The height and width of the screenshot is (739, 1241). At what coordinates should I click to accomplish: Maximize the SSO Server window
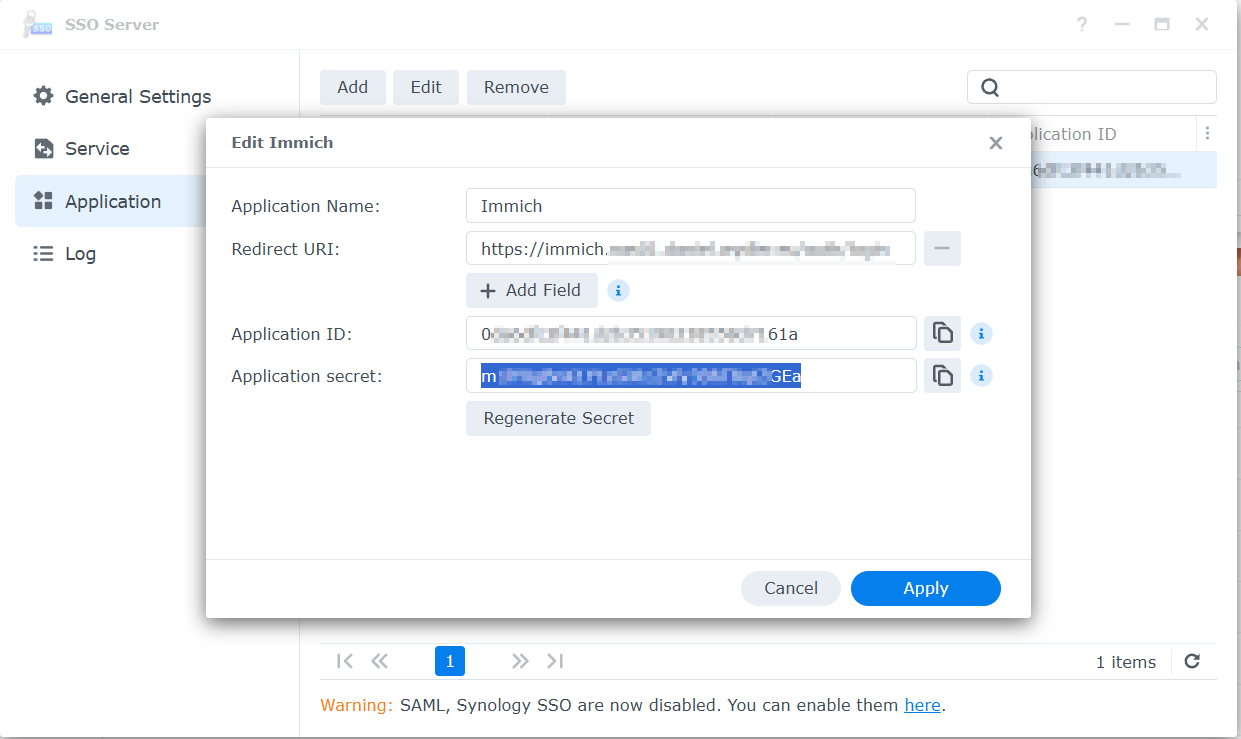[x=1162, y=24]
